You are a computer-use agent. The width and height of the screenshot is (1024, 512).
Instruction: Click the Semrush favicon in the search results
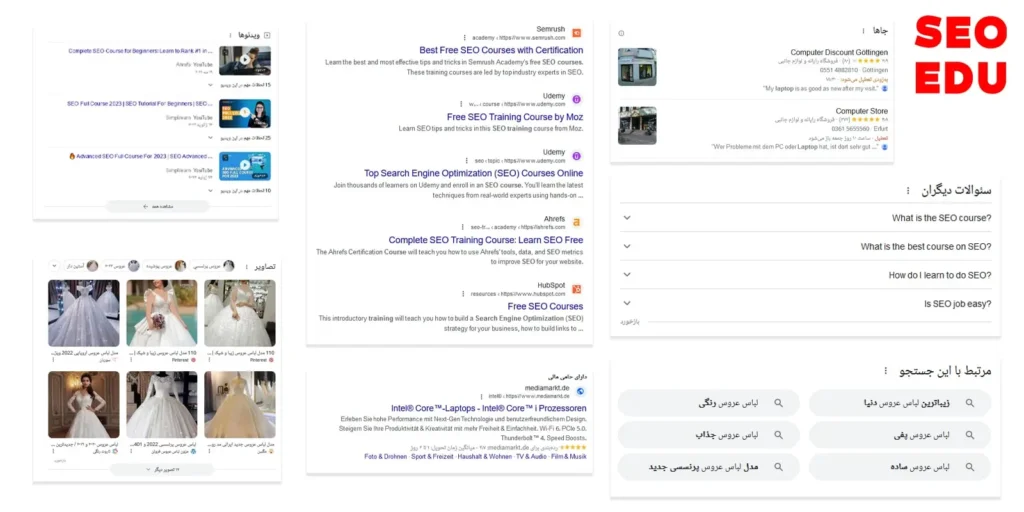pos(577,33)
